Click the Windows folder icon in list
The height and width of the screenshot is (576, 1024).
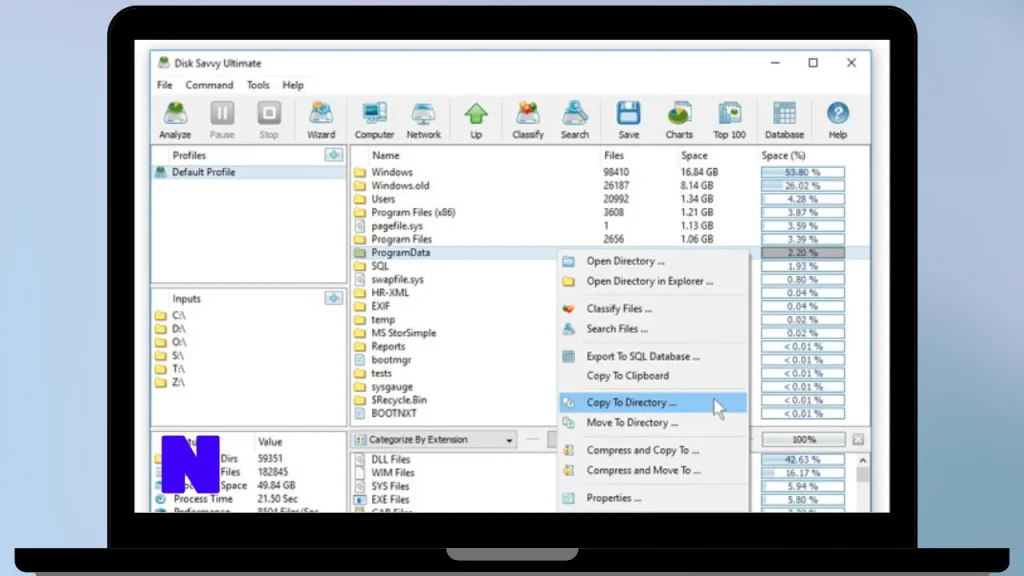point(360,172)
